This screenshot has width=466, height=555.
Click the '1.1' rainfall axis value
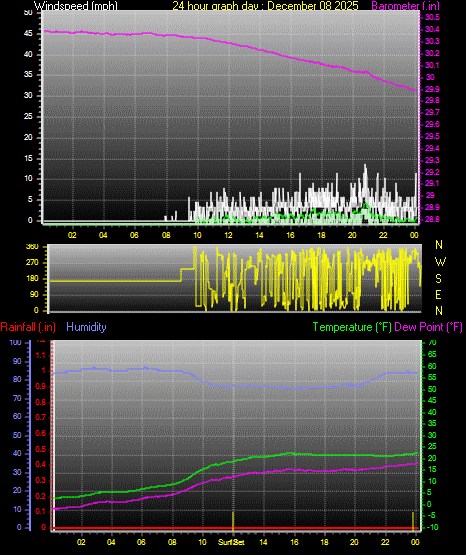[x=41, y=355]
